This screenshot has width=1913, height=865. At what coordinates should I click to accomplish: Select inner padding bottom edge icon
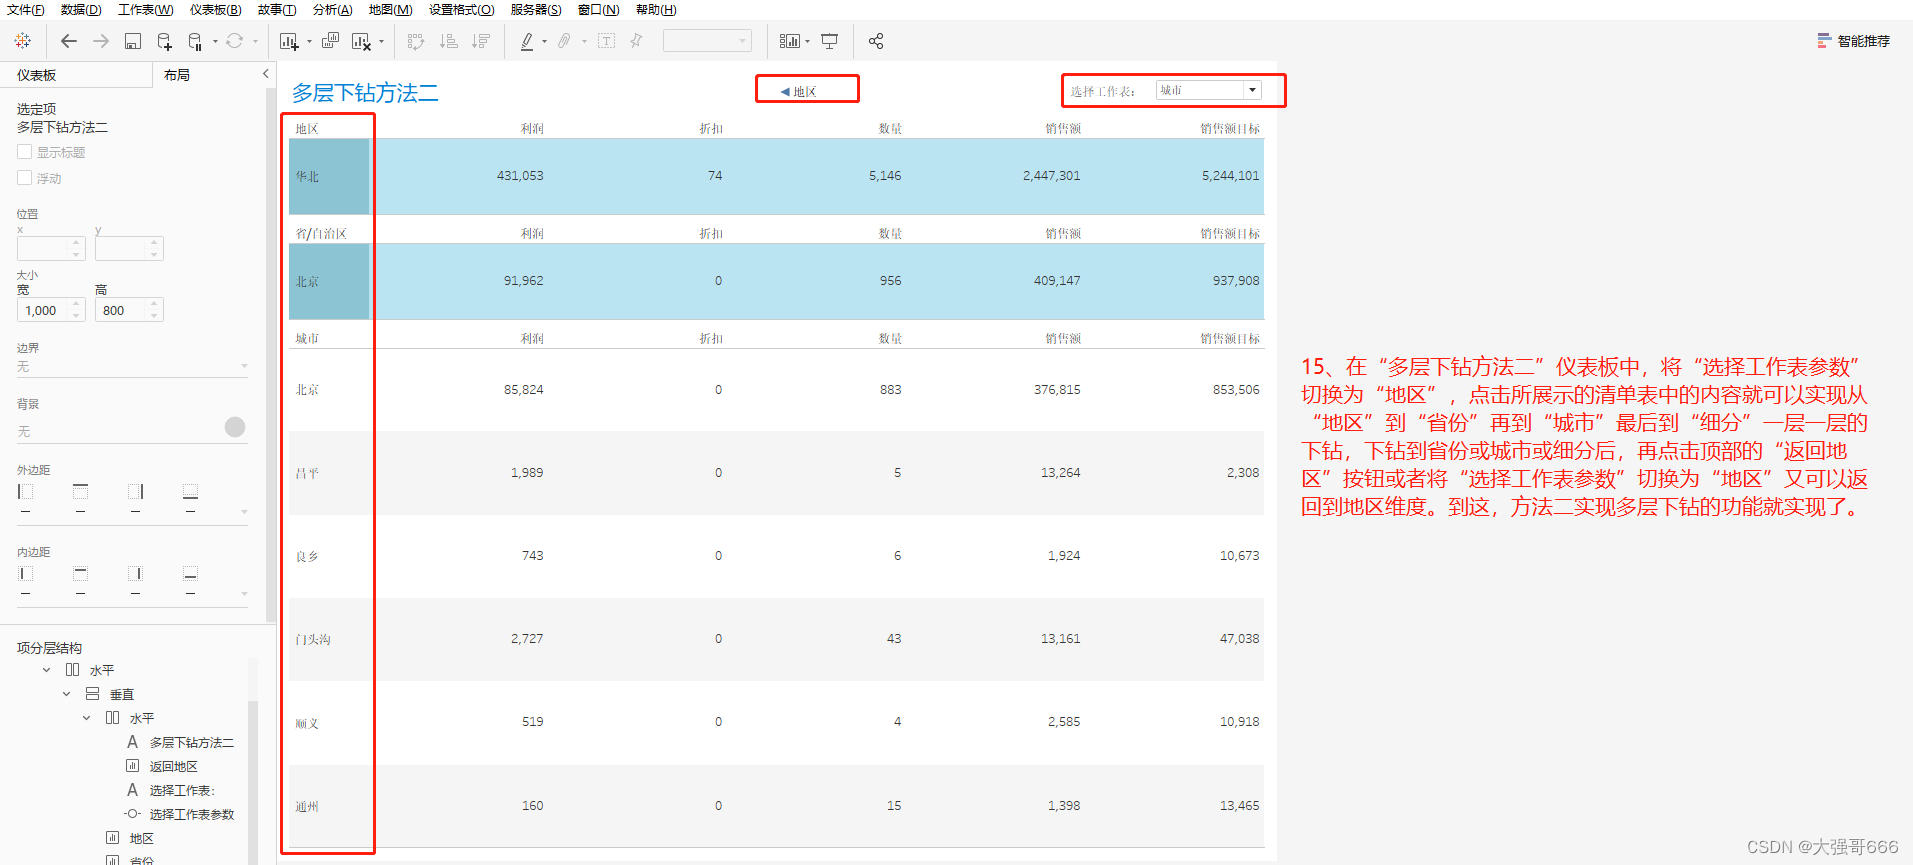pyautogui.click(x=190, y=573)
